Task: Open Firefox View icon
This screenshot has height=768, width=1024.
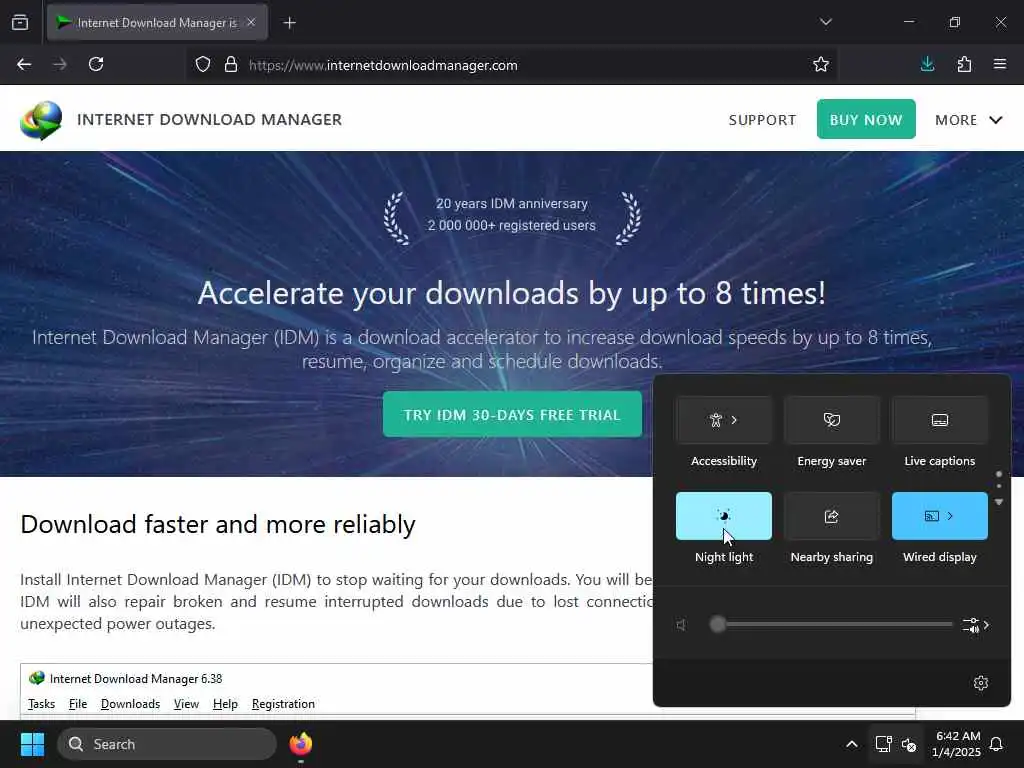Action: click(20, 22)
